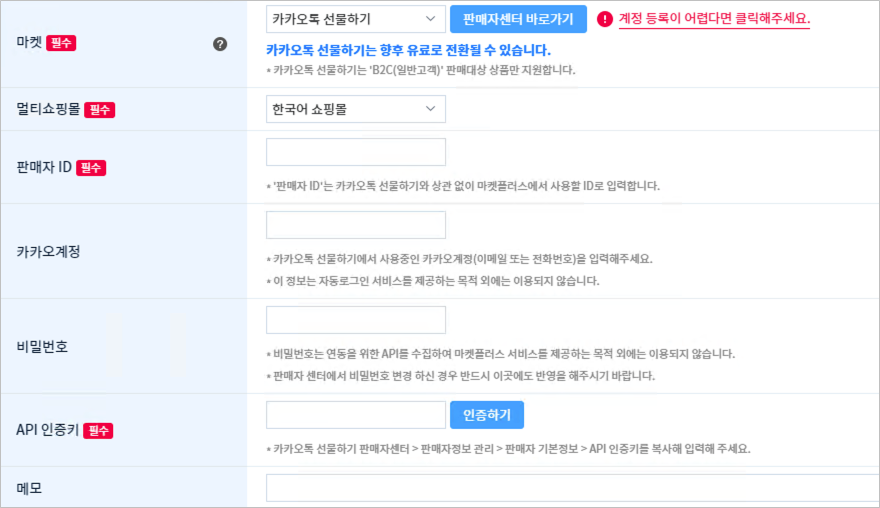The width and height of the screenshot is (880, 508).
Task: Click the chevron arrow of the market selector
Action: coord(430,19)
